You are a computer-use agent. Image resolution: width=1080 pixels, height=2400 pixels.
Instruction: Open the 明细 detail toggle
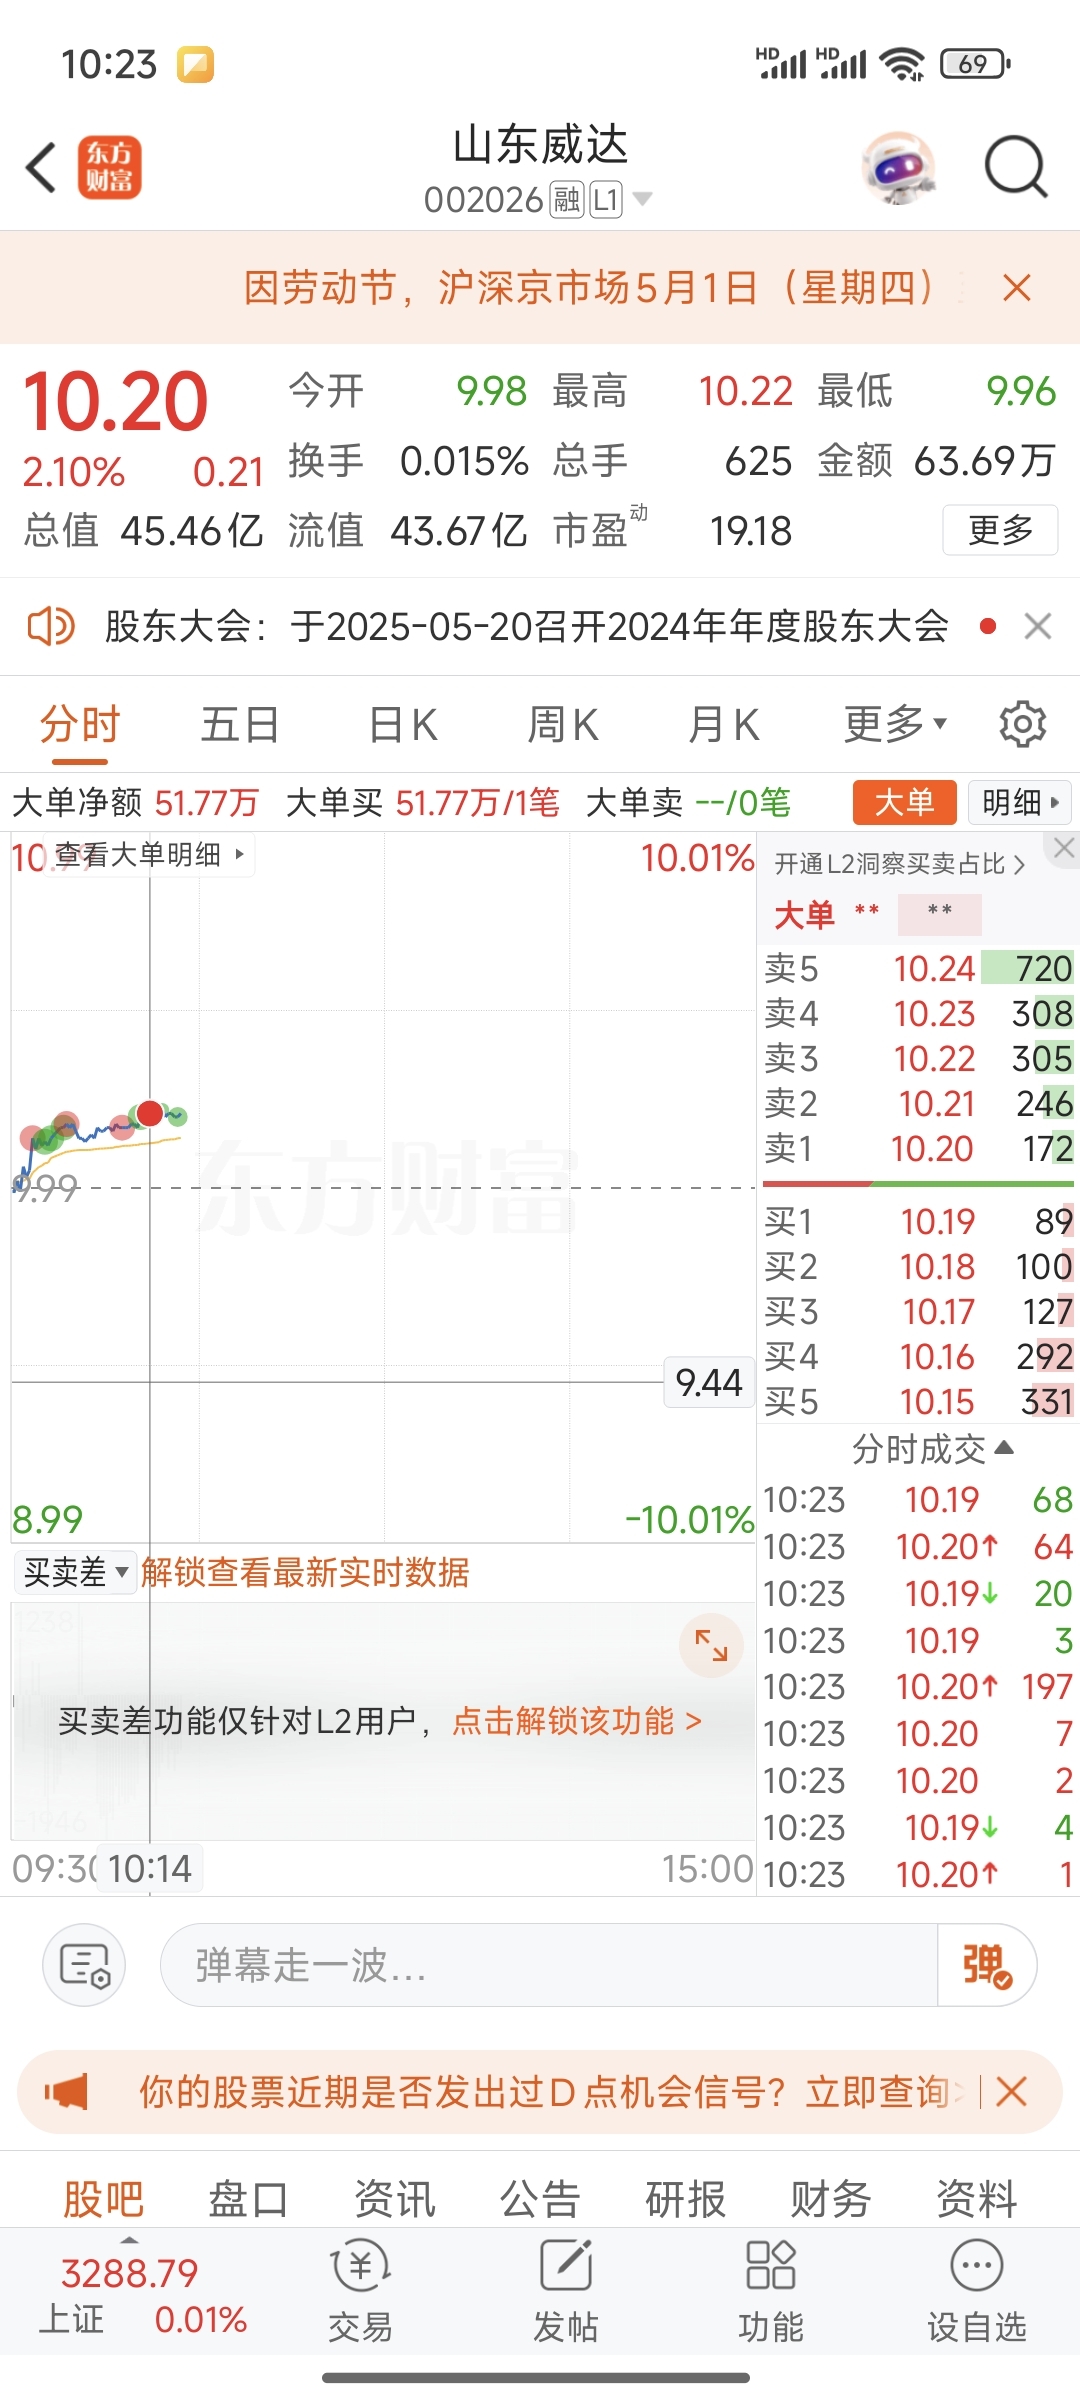pos(1020,802)
